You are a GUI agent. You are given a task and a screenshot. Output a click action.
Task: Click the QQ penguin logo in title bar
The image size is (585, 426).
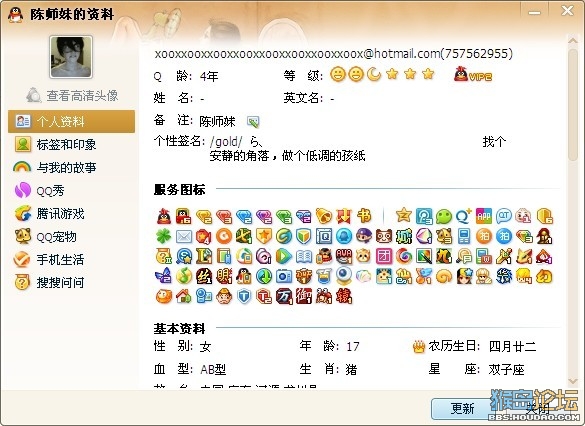tap(15, 15)
